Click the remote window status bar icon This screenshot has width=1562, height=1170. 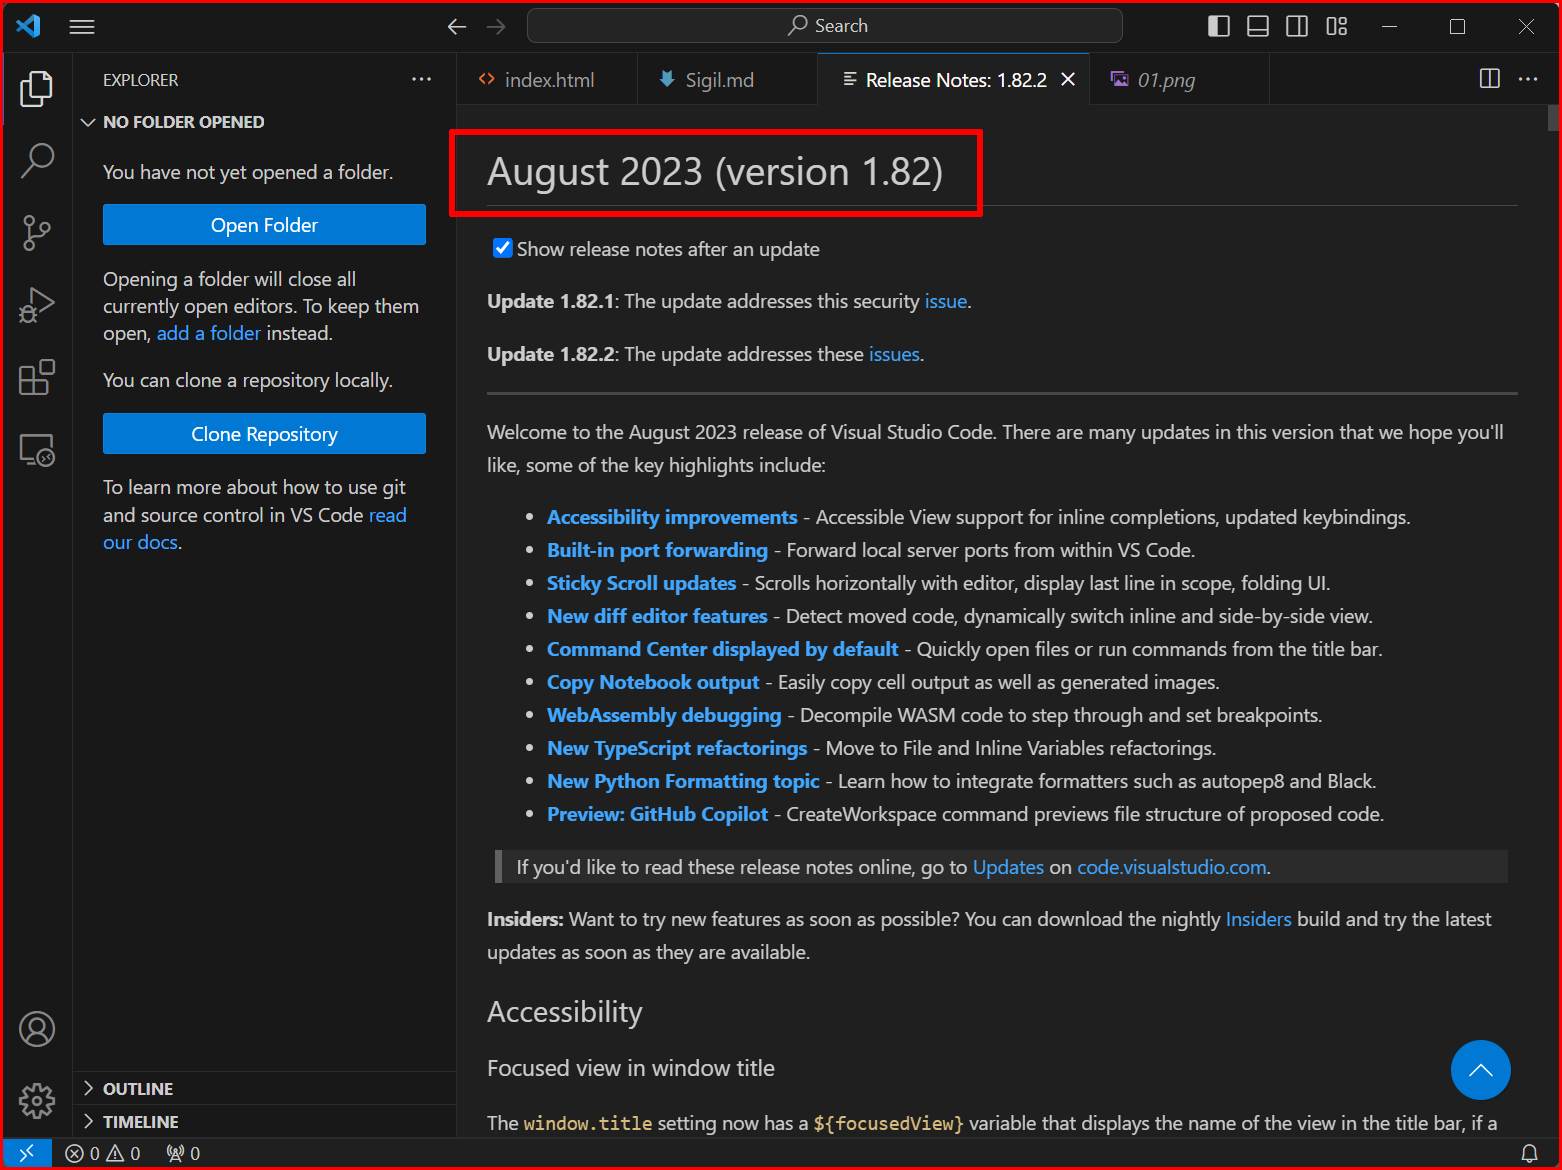(x=27, y=1153)
